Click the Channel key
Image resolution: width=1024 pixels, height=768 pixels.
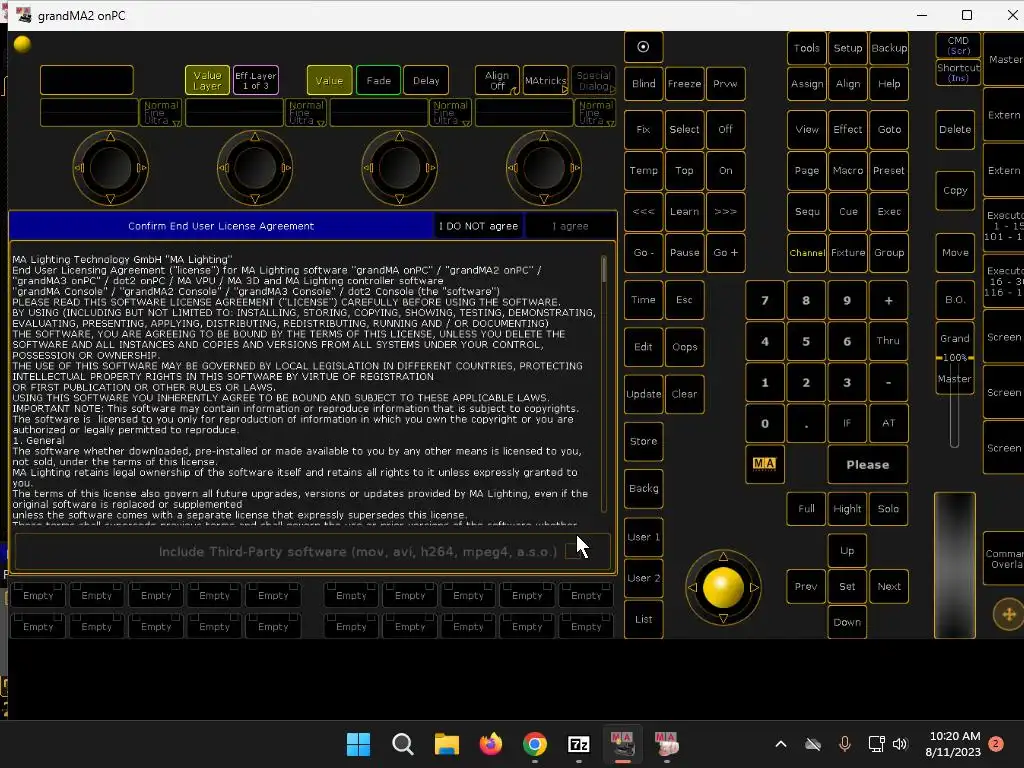(807, 253)
